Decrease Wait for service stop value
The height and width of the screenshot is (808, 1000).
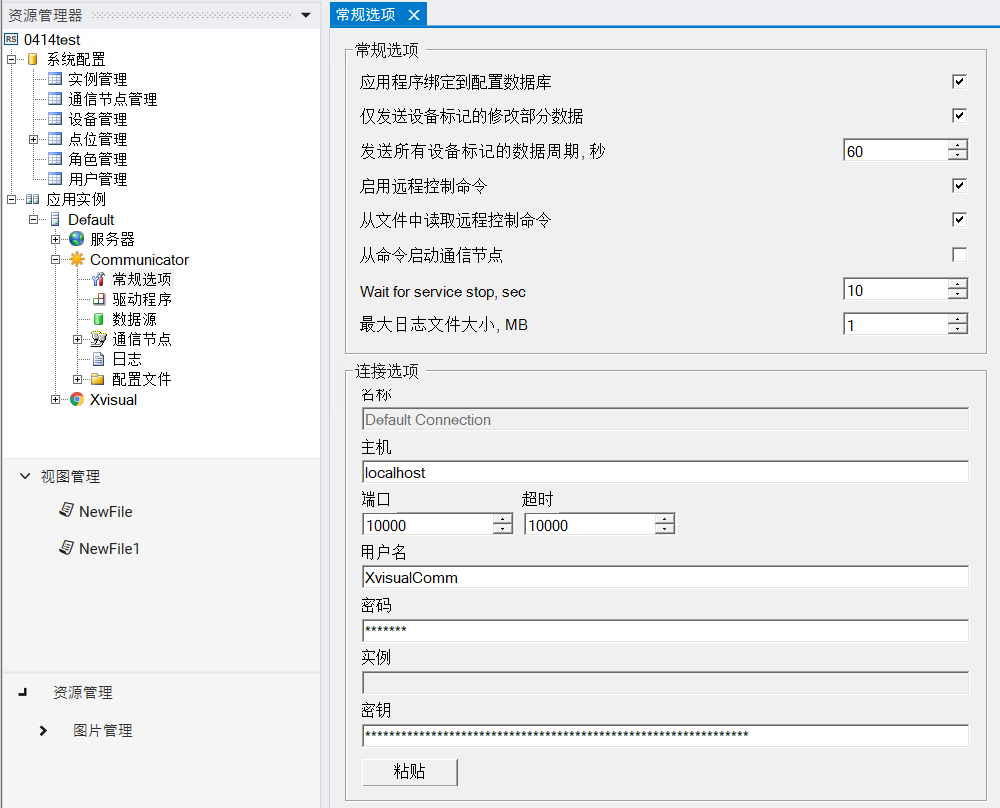957,295
